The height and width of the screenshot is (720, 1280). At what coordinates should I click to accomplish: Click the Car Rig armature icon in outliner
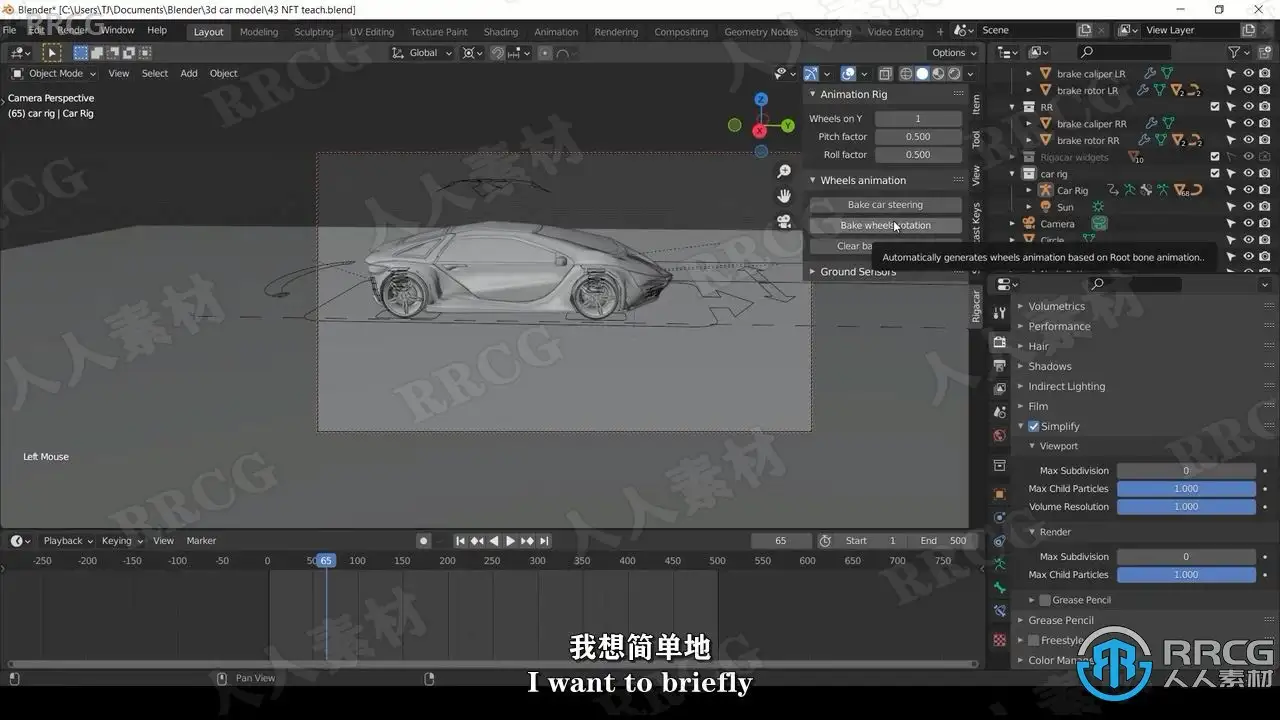1046,190
